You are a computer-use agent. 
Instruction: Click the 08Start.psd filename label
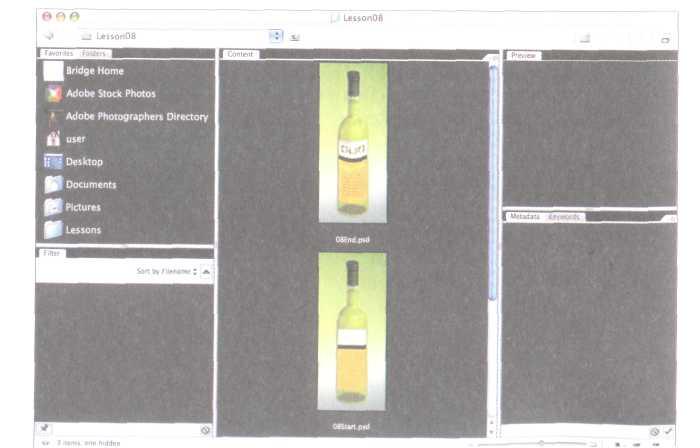click(x=351, y=427)
